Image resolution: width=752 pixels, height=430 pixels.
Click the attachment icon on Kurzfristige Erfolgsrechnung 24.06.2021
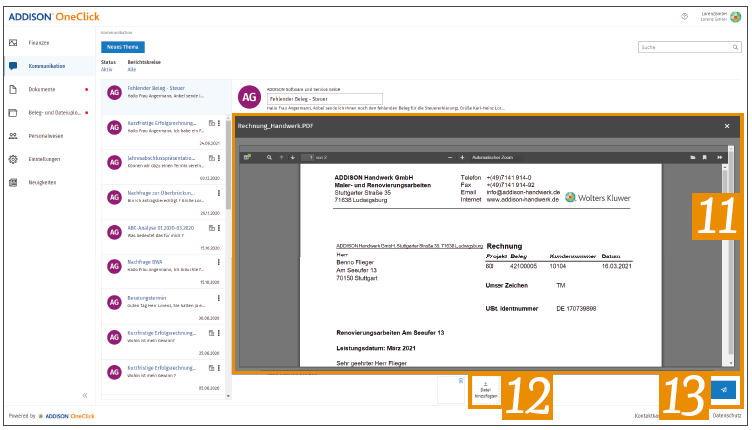pyautogui.click(x=212, y=123)
